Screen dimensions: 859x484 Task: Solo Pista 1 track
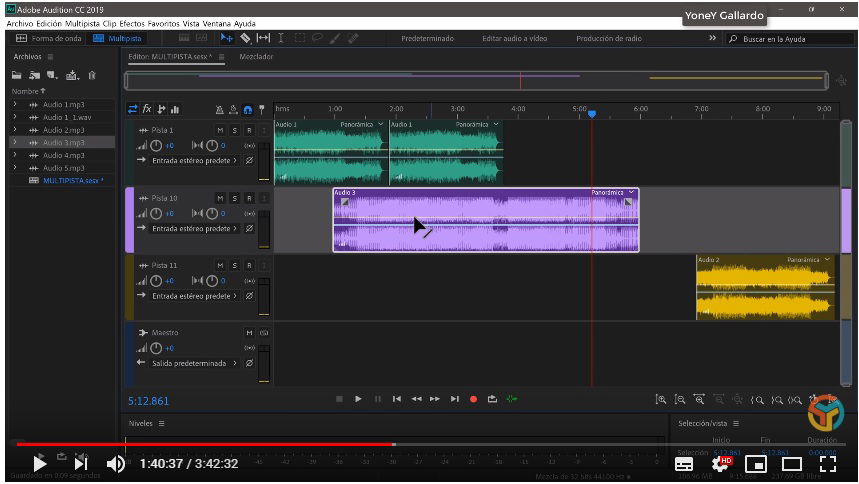click(x=234, y=130)
